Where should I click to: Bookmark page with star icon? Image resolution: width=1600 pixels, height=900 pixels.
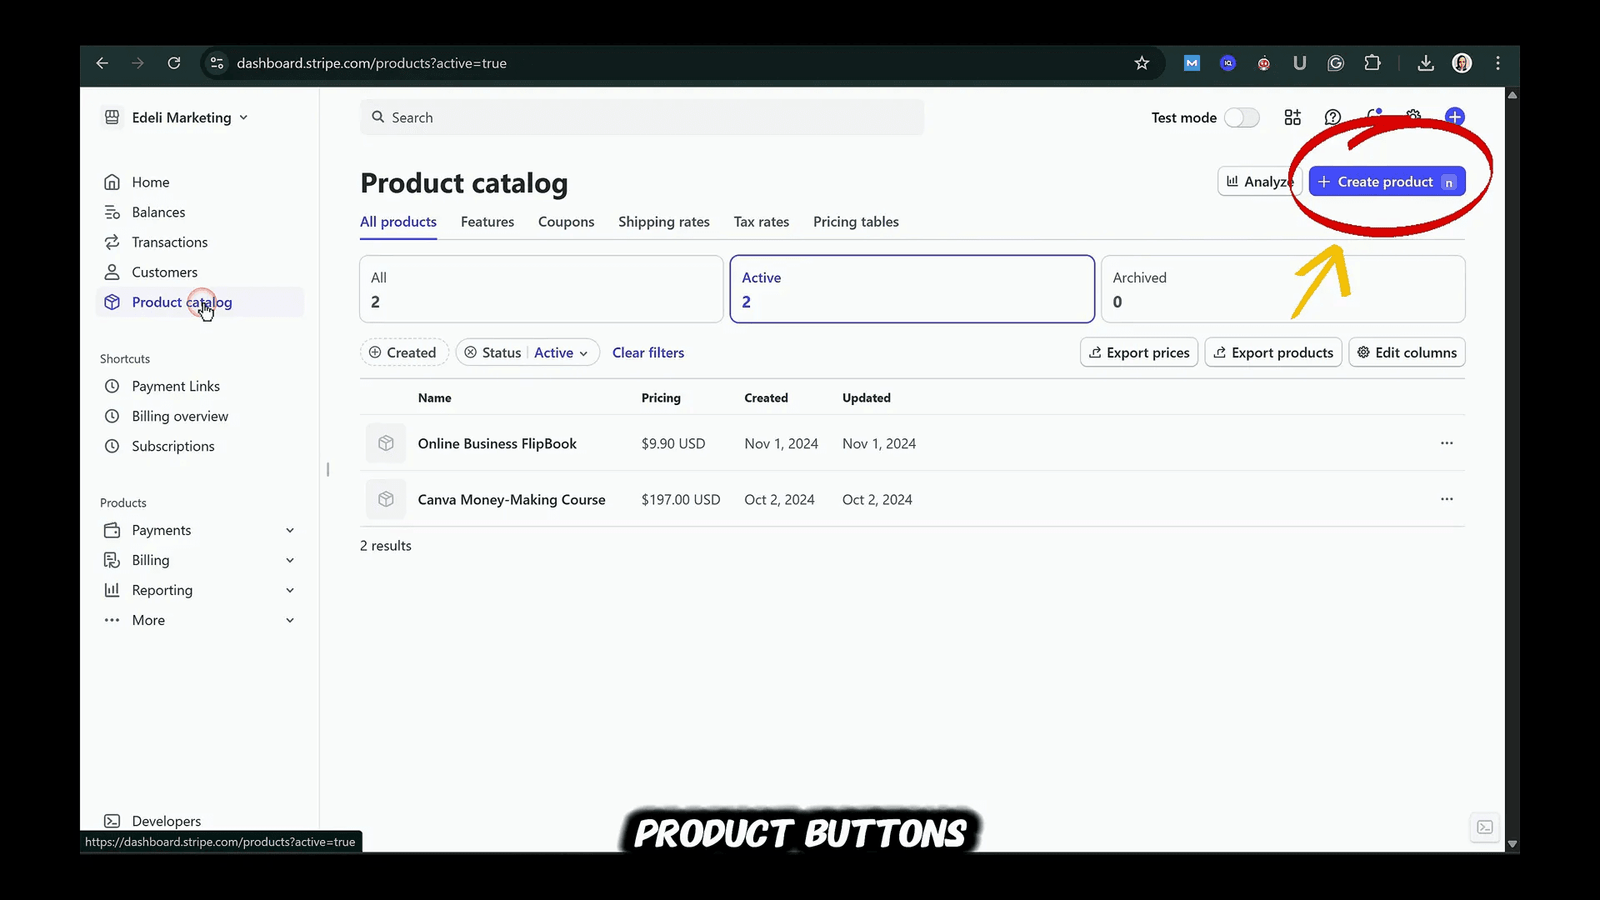1142,63
